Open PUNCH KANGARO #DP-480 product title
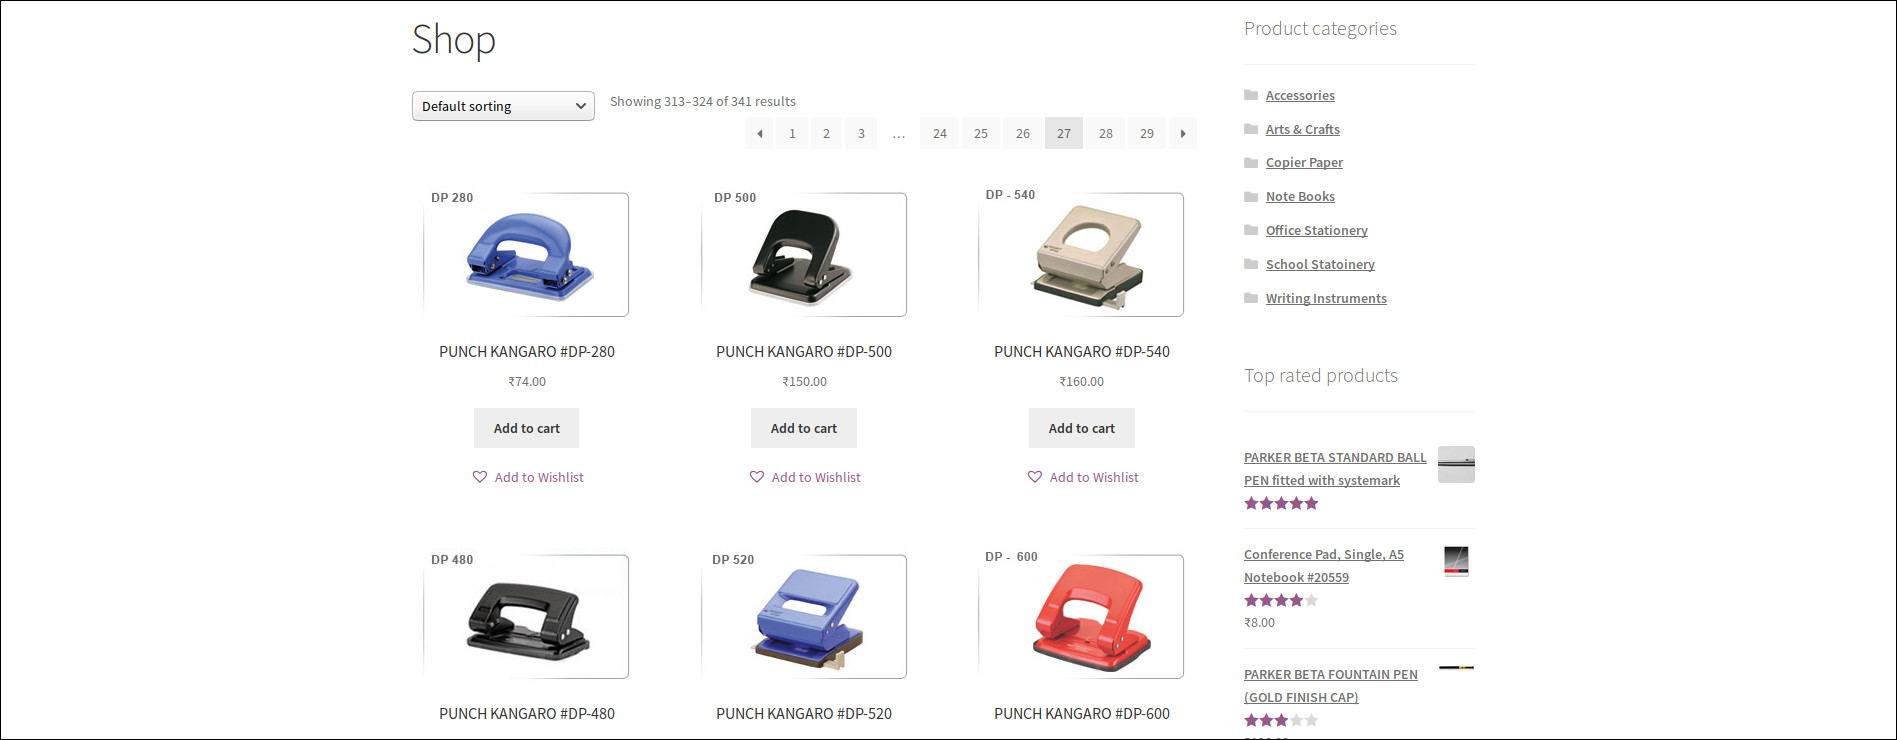 tap(527, 714)
